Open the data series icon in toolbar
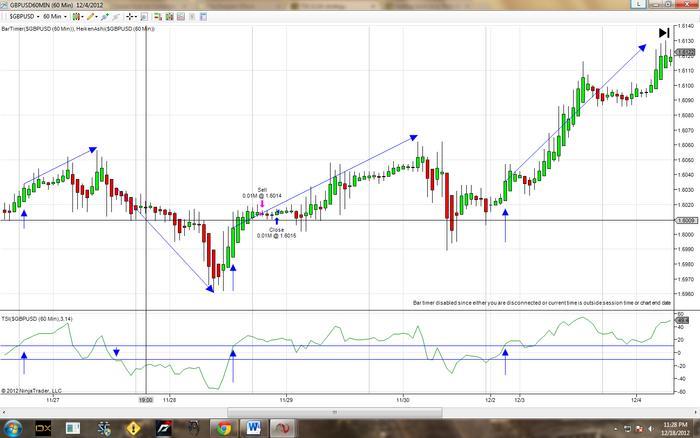 (169, 17)
